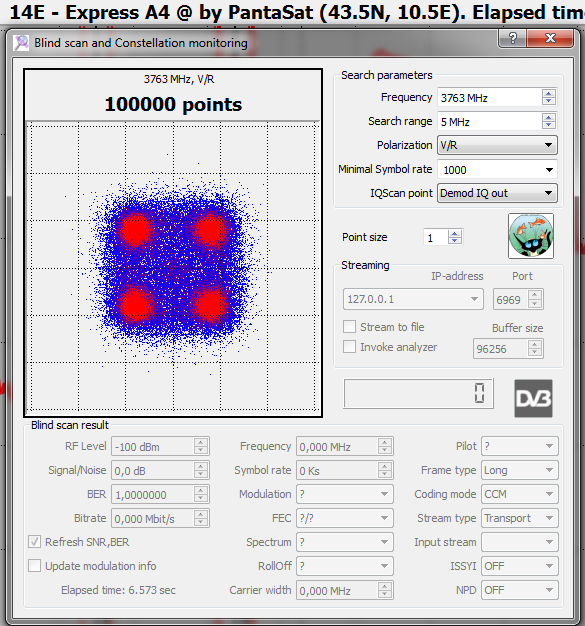The width and height of the screenshot is (585, 626).
Task: Click the 100000 points header
Action: tap(173, 105)
